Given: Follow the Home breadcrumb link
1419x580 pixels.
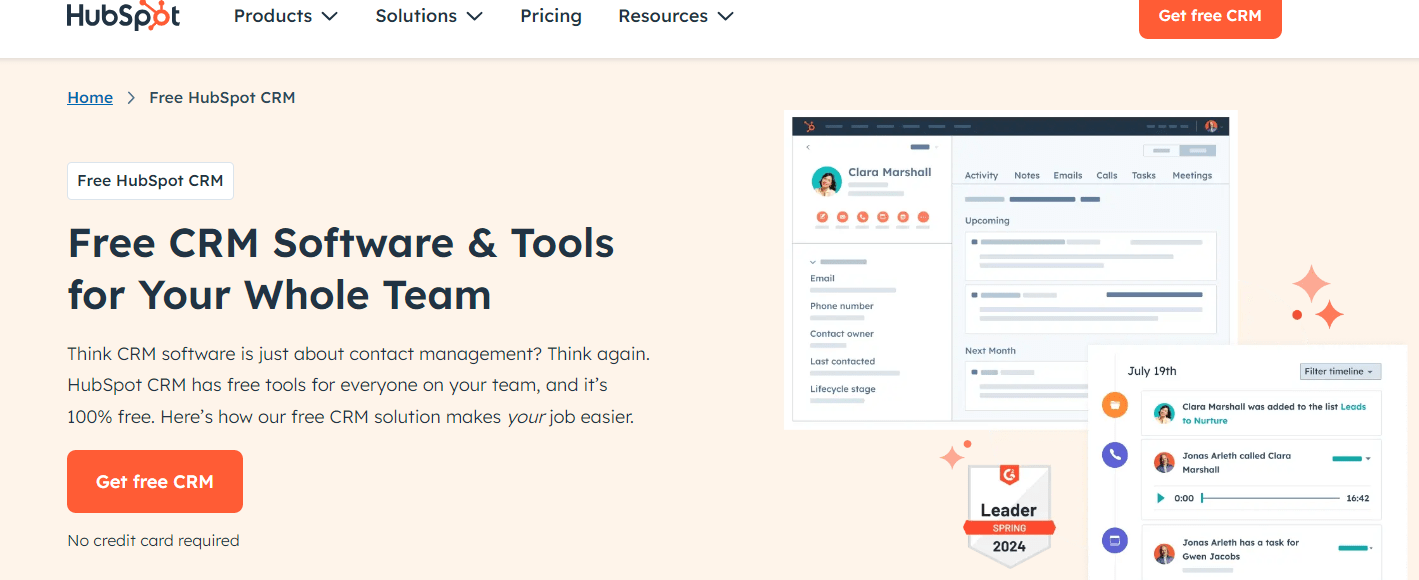Looking at the screenshot, I should pos(89,97).
